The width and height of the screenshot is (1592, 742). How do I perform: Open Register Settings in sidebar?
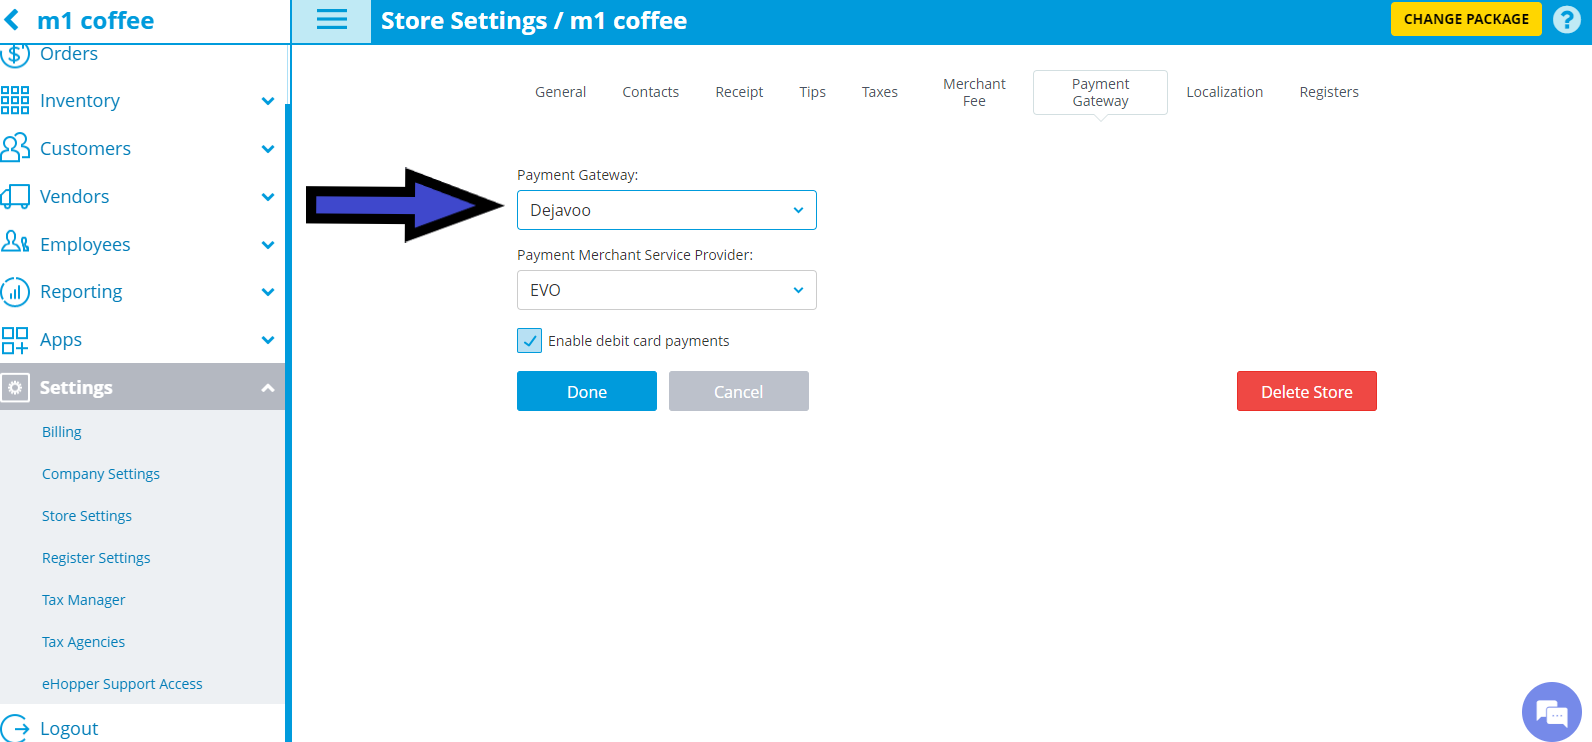(x=96, y=558)
